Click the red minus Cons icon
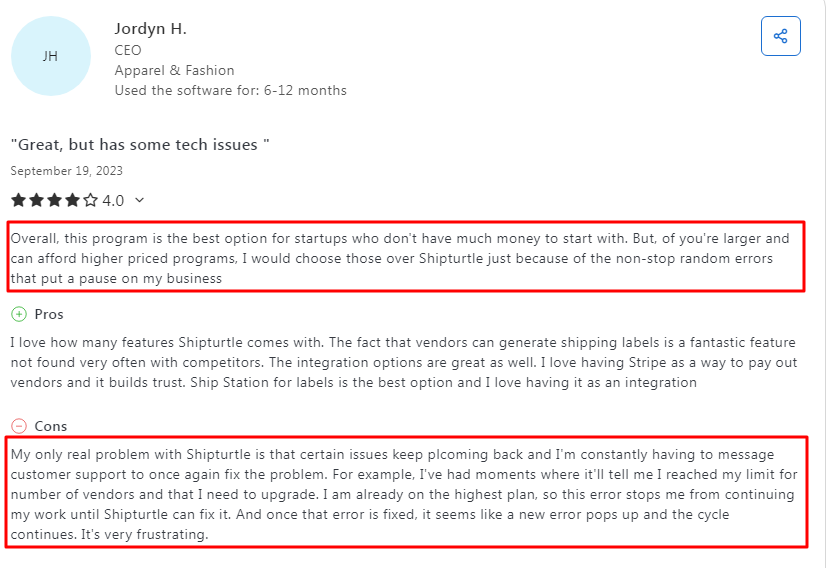 tap(19, 426)
